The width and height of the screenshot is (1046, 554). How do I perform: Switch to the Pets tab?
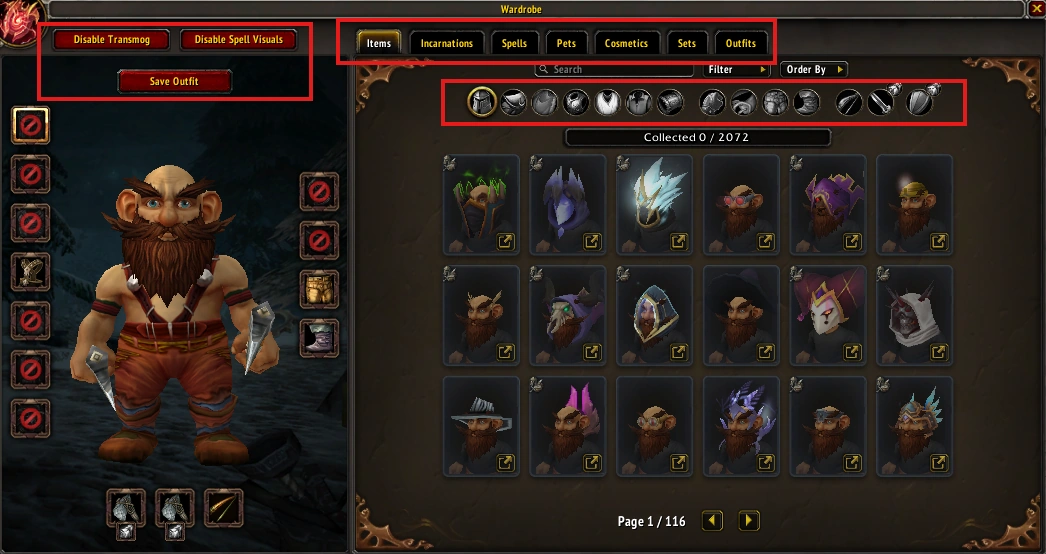[566, 43]
